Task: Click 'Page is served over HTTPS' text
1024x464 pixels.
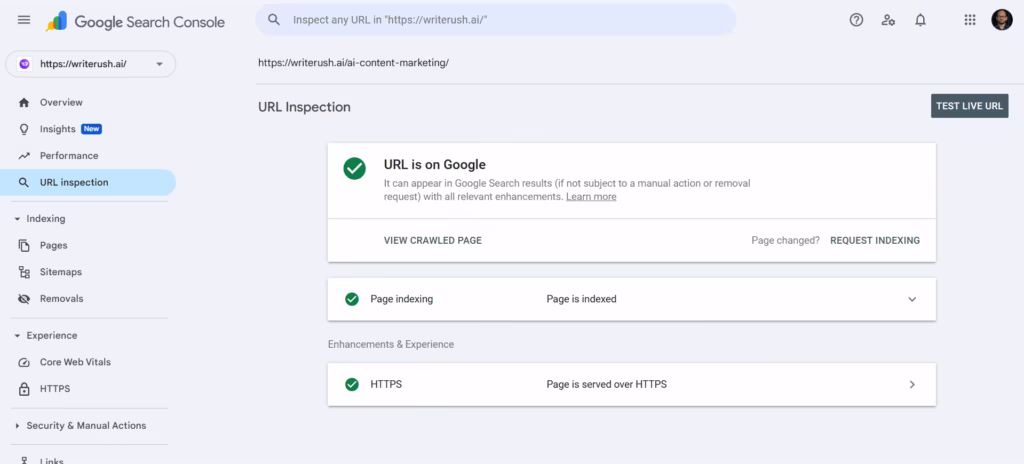Action: (607, 385)
